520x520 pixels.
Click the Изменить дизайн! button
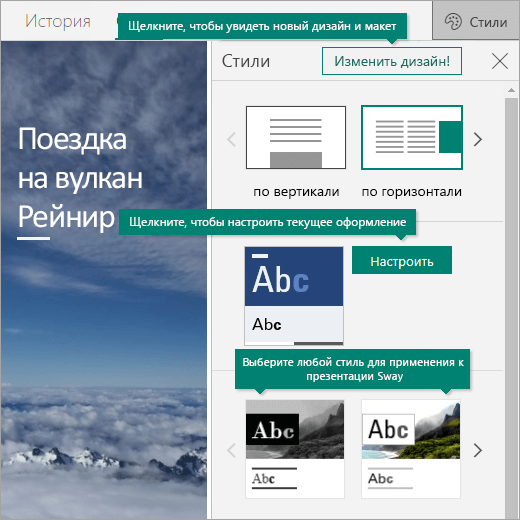392,61
